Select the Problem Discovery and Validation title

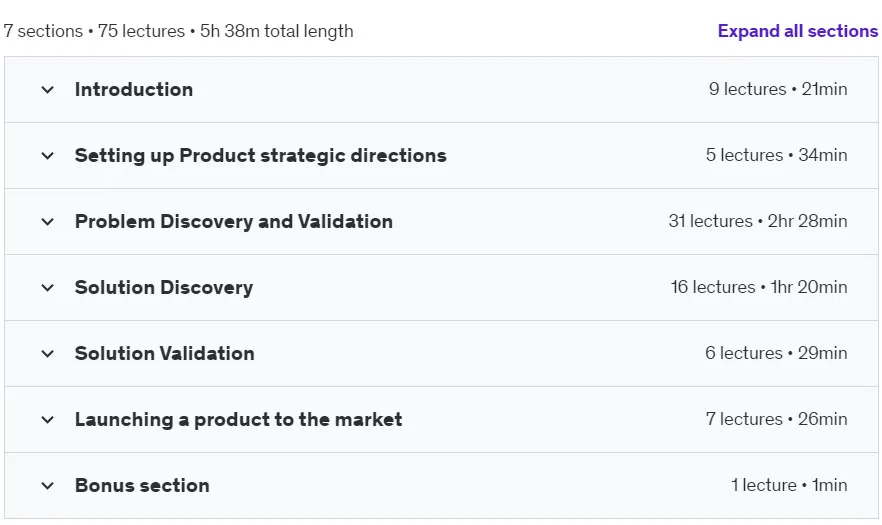pyautogui.click(x=233, y=222)
